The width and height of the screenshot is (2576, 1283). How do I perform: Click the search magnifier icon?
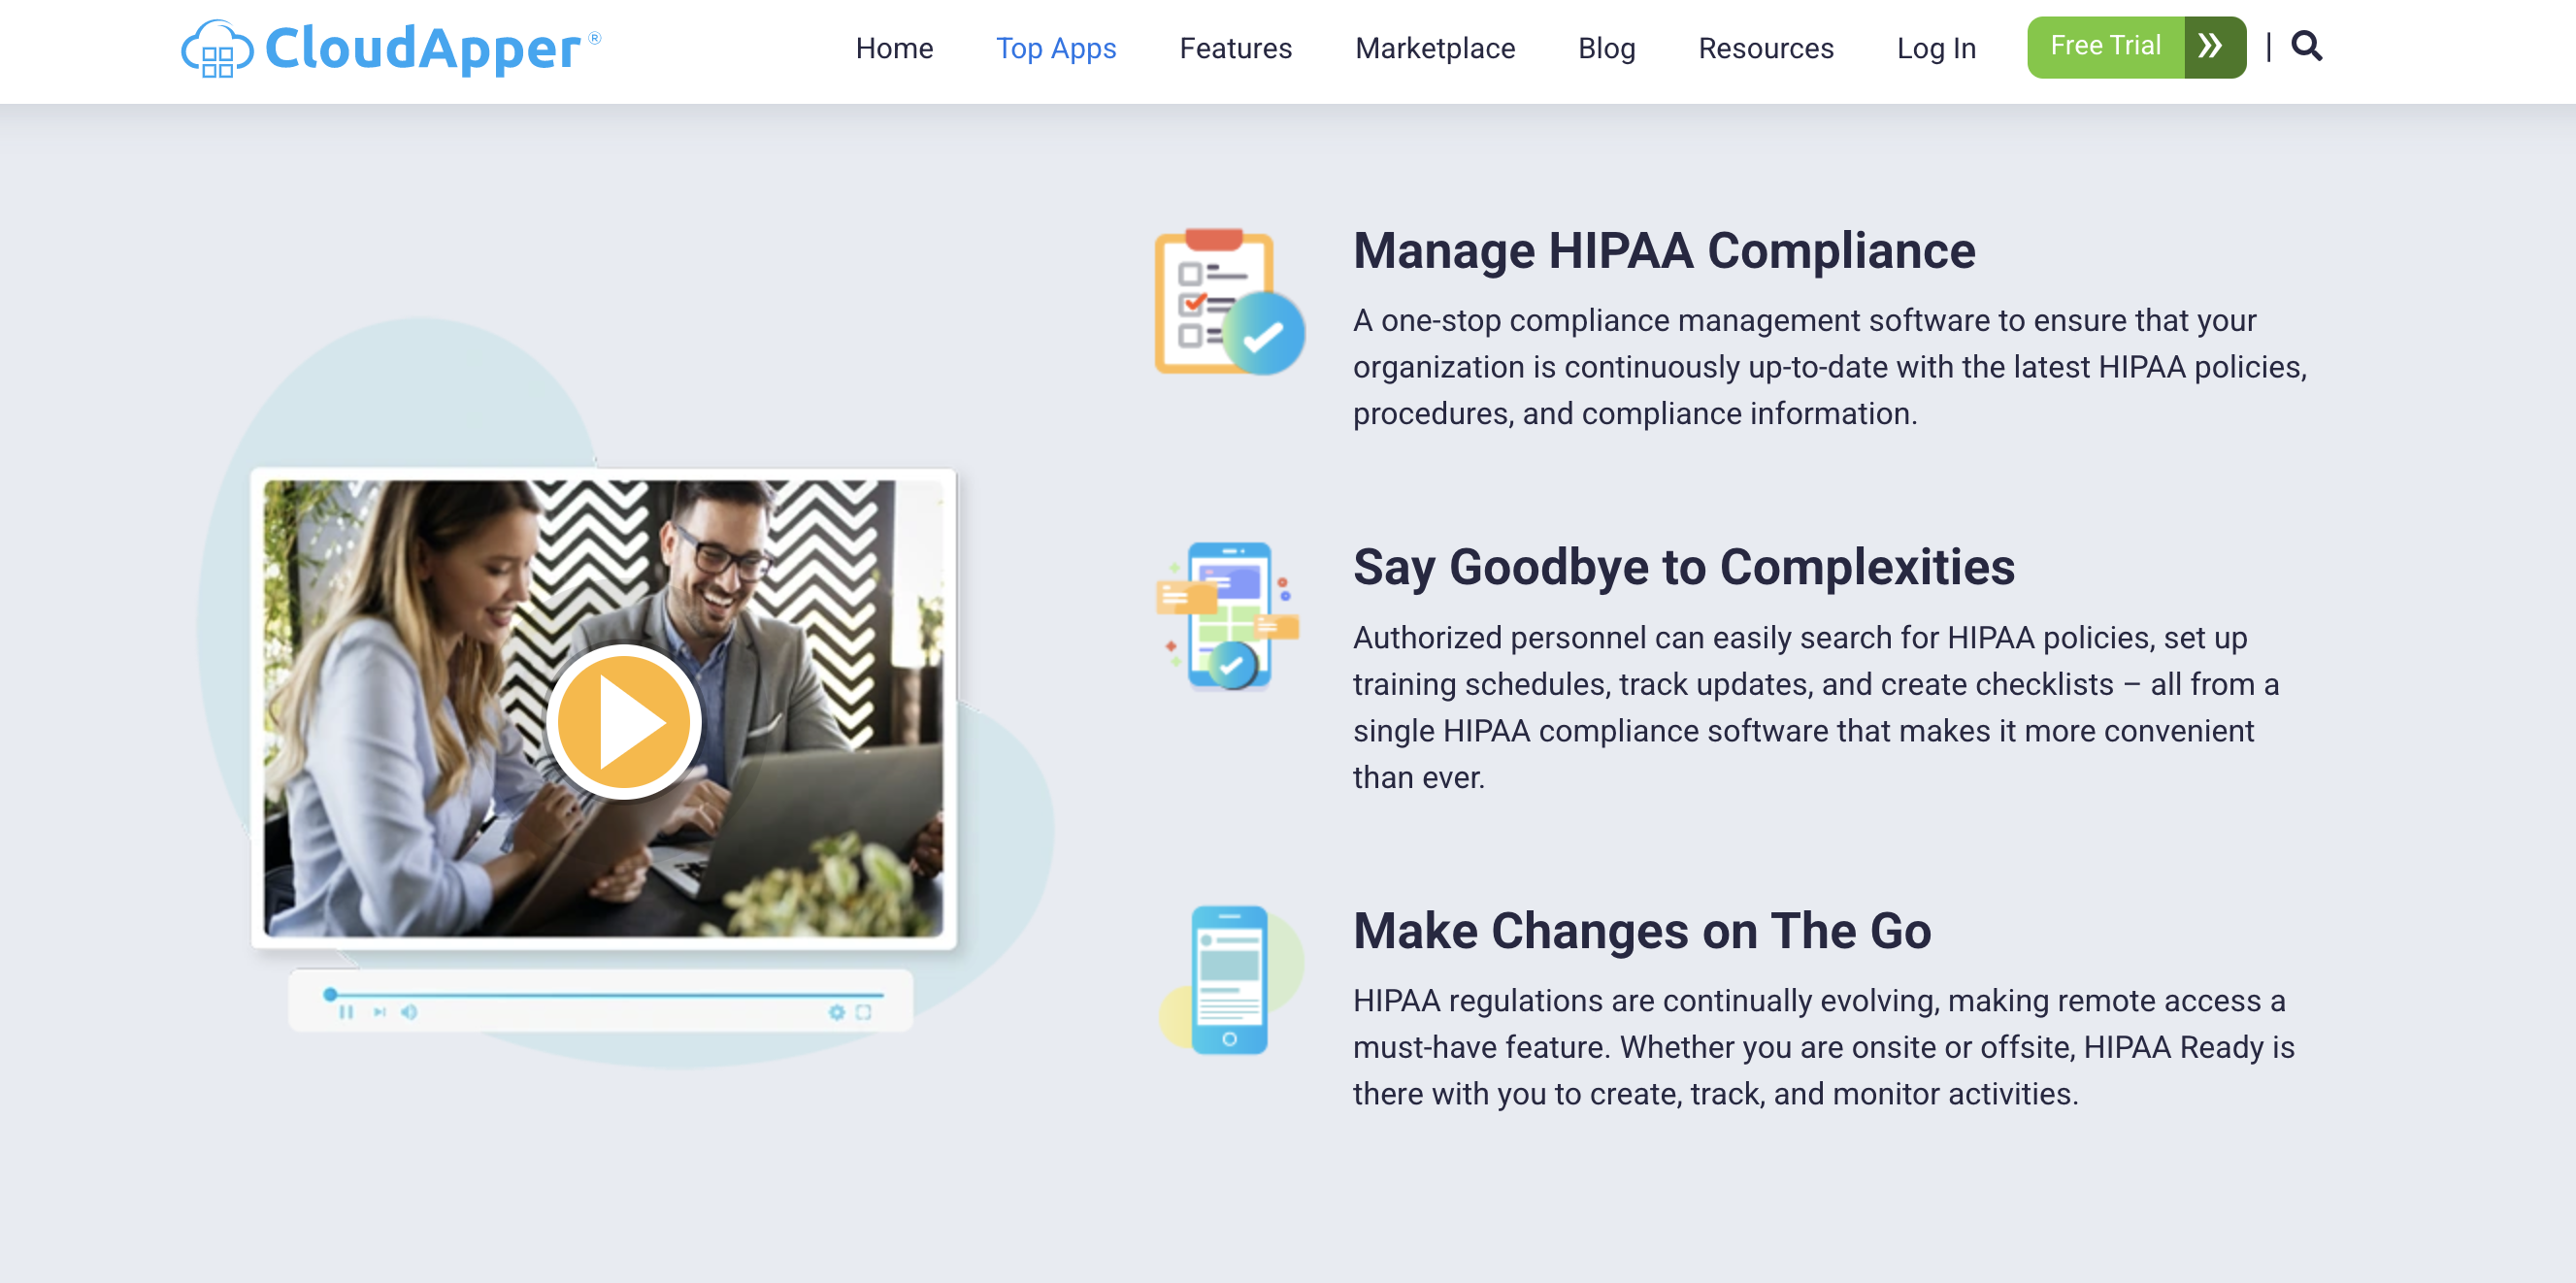(x=2305, y=46)
